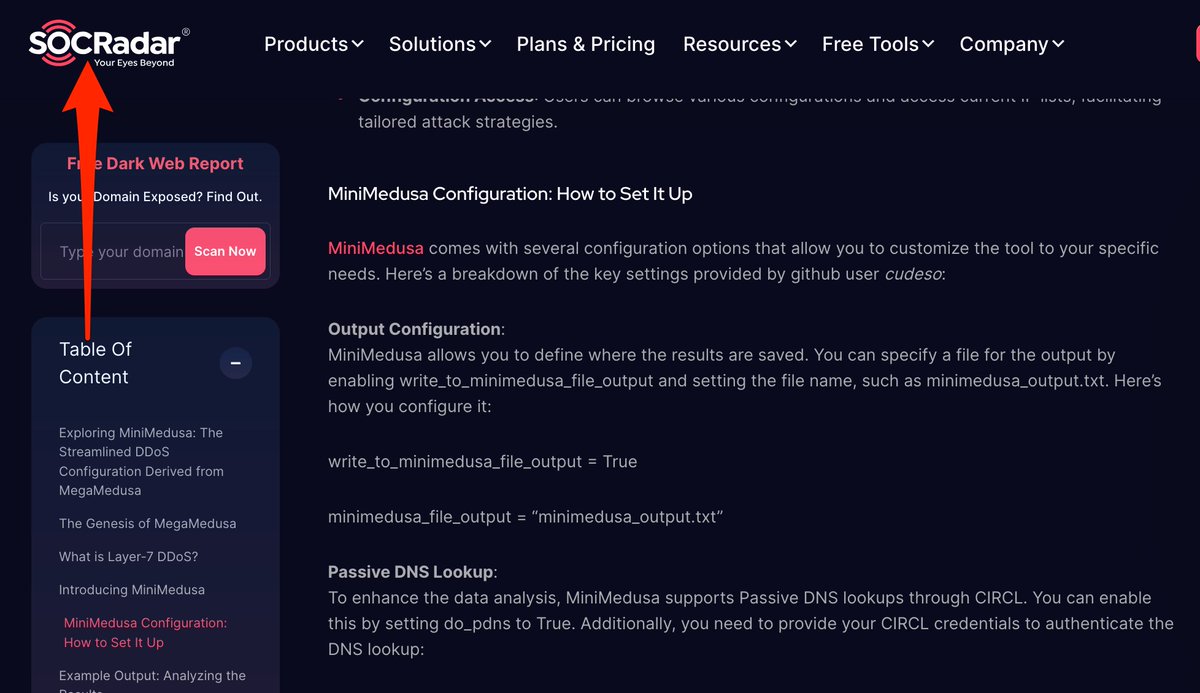The height and width of the screenshot is (693, 1200).
Task: Expand the Solutions menu
Action: pyautogui.click(x=439, y=44)
